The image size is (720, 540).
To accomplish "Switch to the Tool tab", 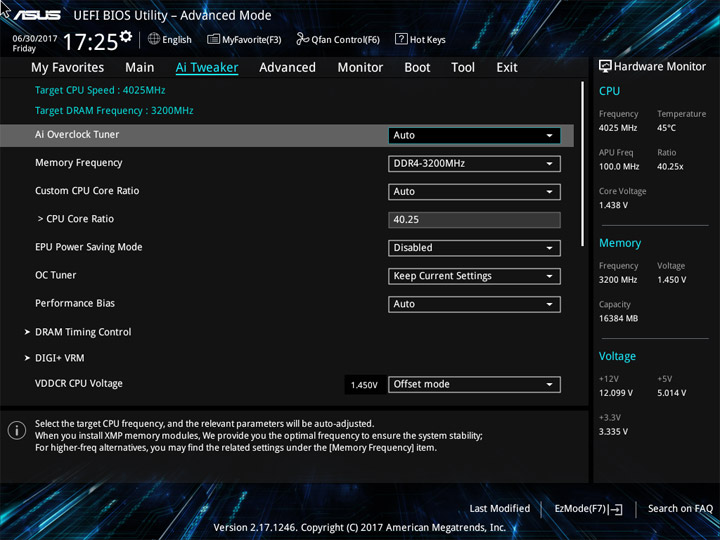I will pyautogui.click(x=463, y=68).
